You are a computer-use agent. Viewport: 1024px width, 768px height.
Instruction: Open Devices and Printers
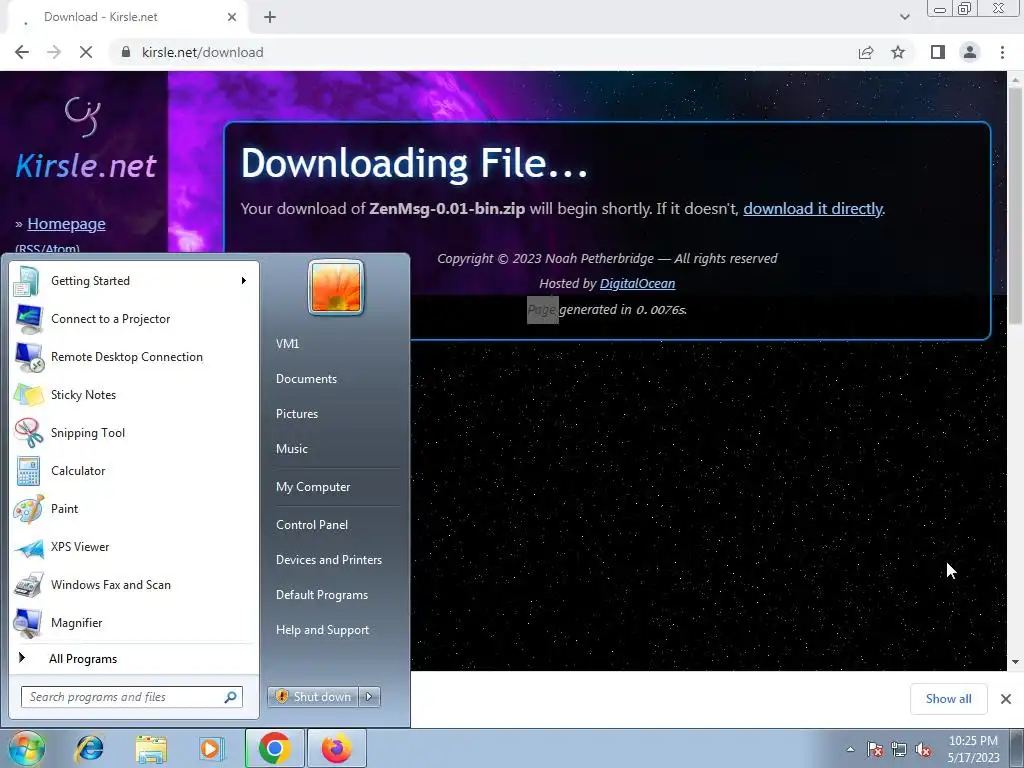(328, 560)
